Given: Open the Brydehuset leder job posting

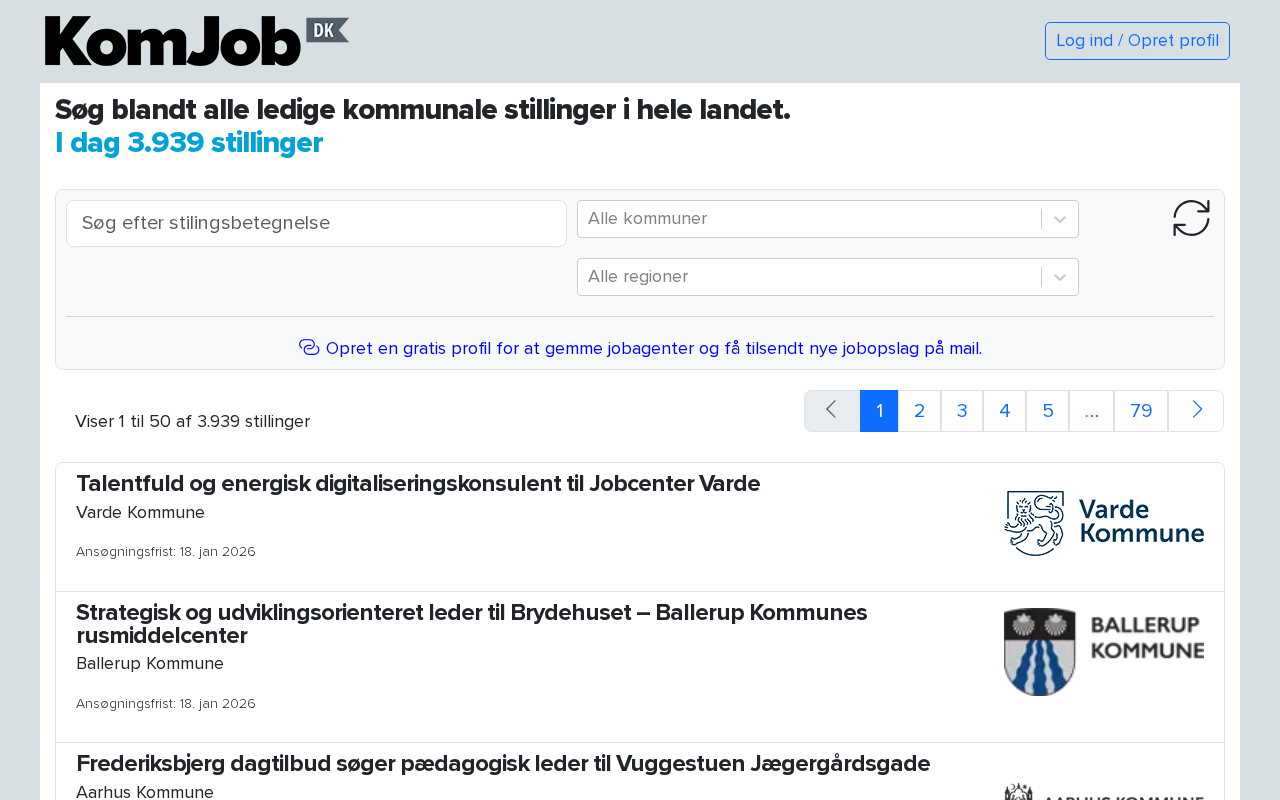Looking at the screenshot, I should [x=472, y=624].
